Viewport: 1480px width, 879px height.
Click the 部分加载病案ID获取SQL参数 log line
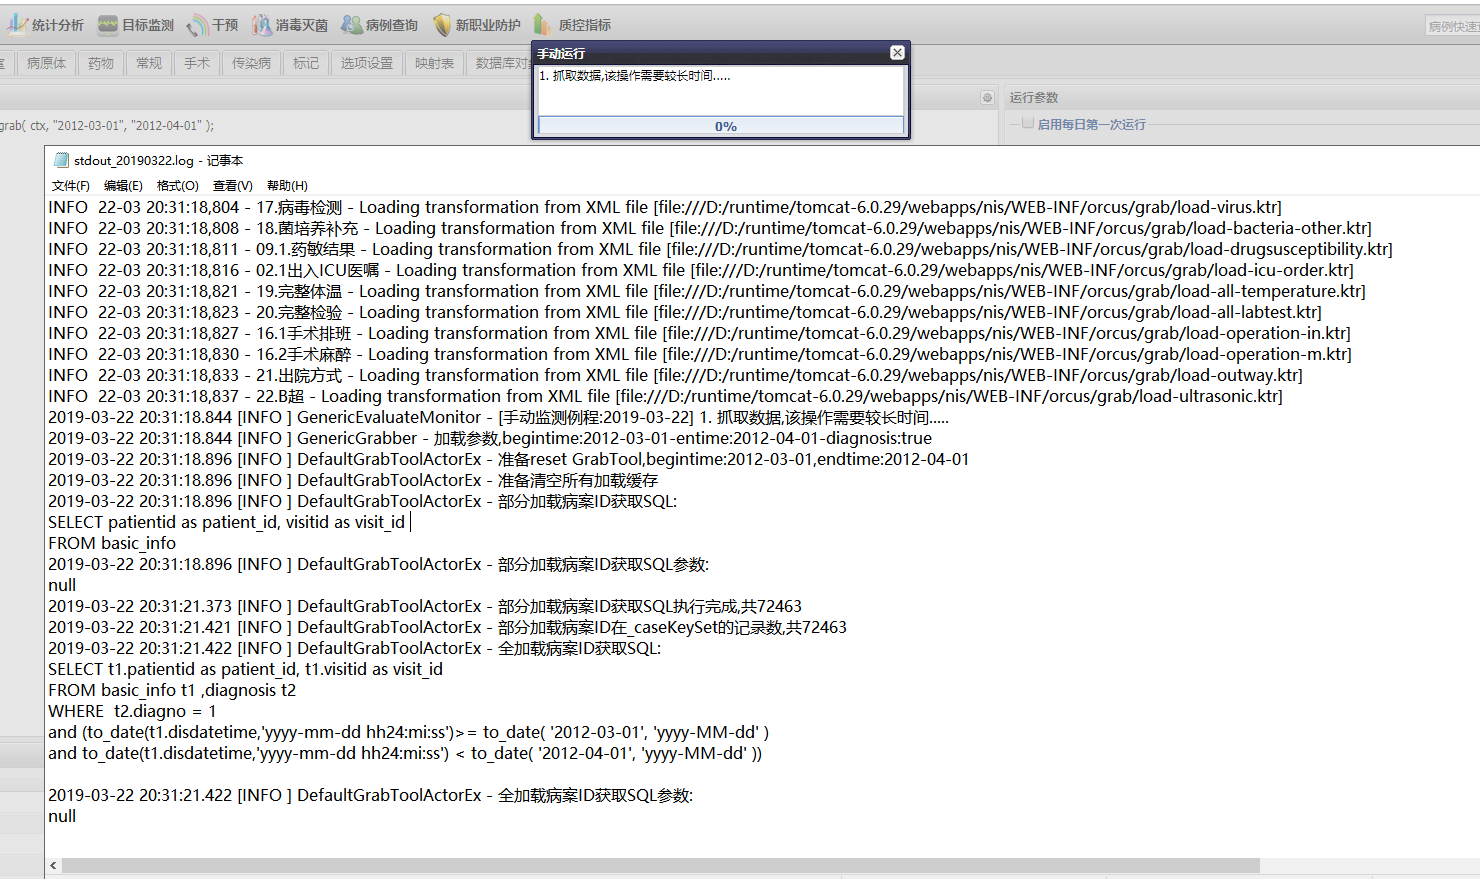(379, 564)
